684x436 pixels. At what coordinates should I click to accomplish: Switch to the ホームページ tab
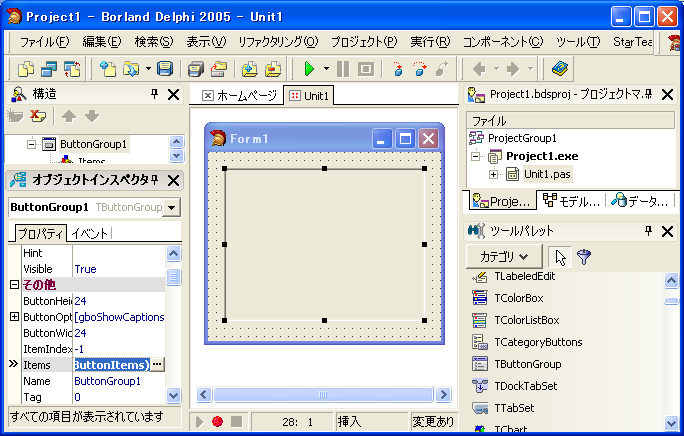click(x=239, y=96)
